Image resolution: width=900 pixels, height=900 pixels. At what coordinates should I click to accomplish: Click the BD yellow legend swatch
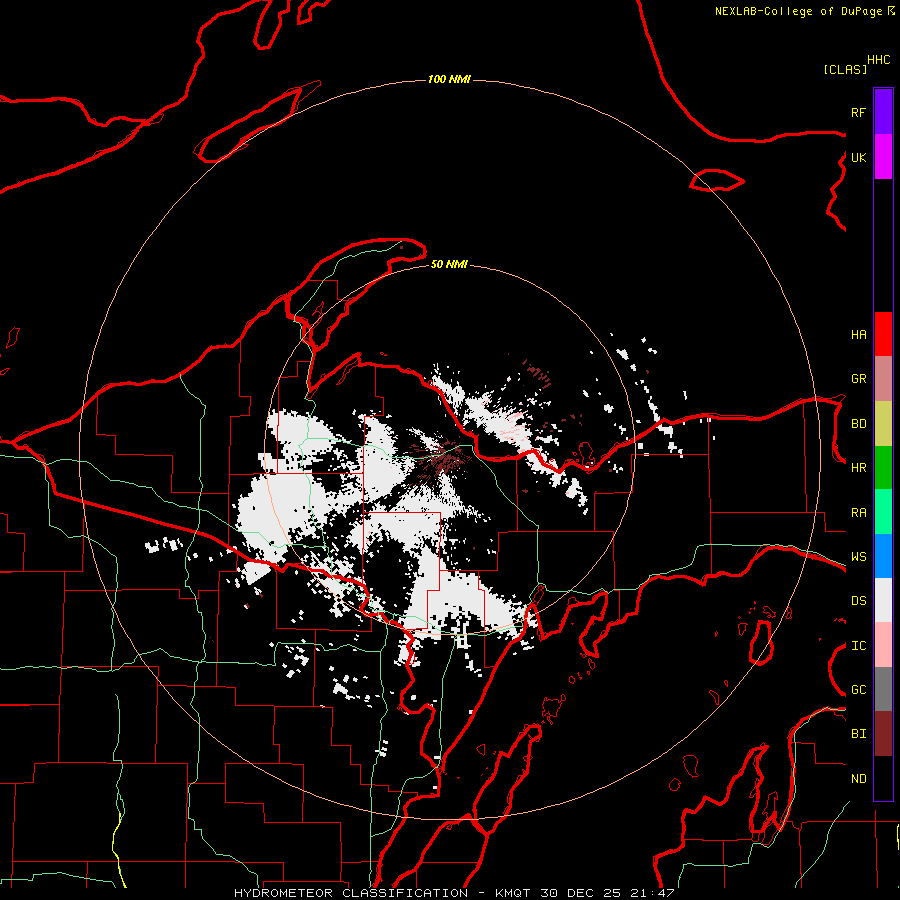883,423
